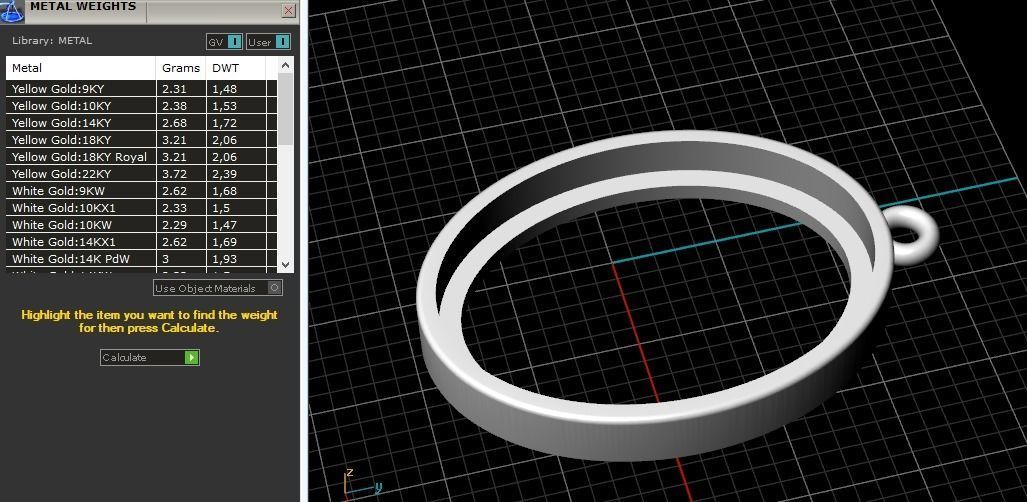Sort by the DWT column header
The height and width of the screenshot is (502, 1027).
[x=235, y=68]
